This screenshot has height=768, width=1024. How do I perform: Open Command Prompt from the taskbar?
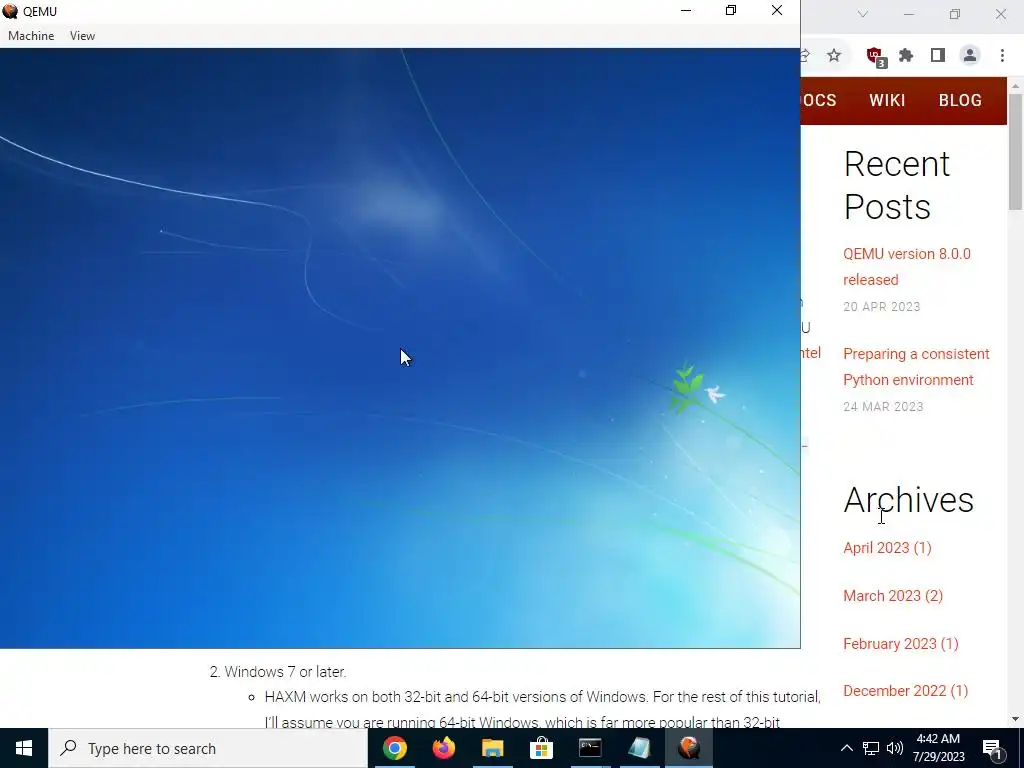pos(590,748)
